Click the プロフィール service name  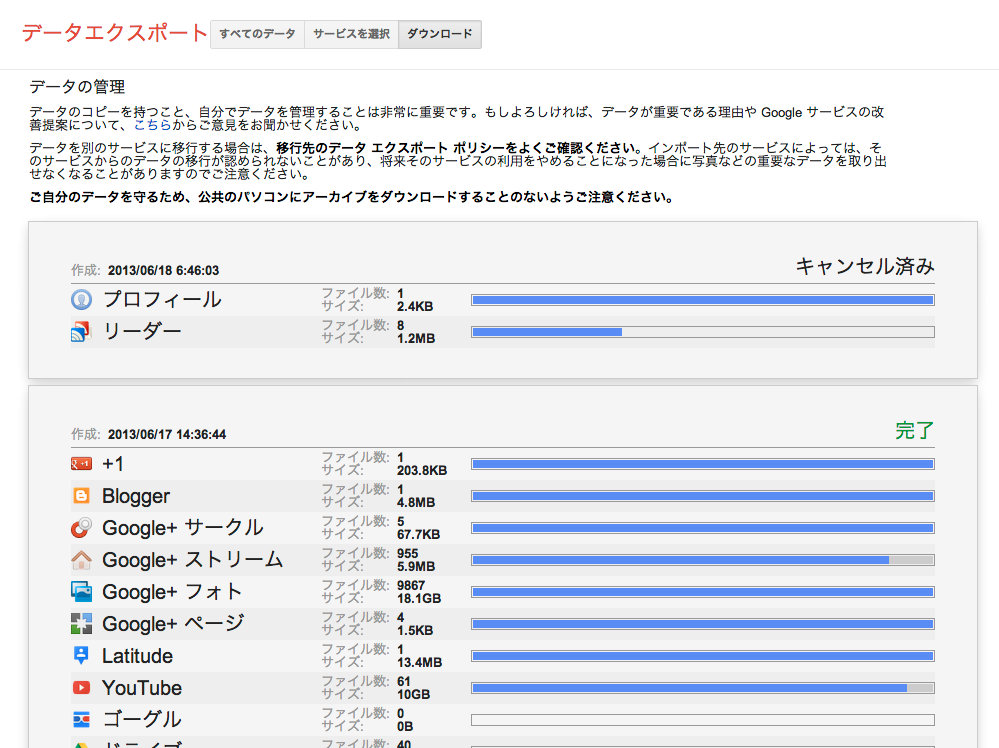tap(162, 299)
